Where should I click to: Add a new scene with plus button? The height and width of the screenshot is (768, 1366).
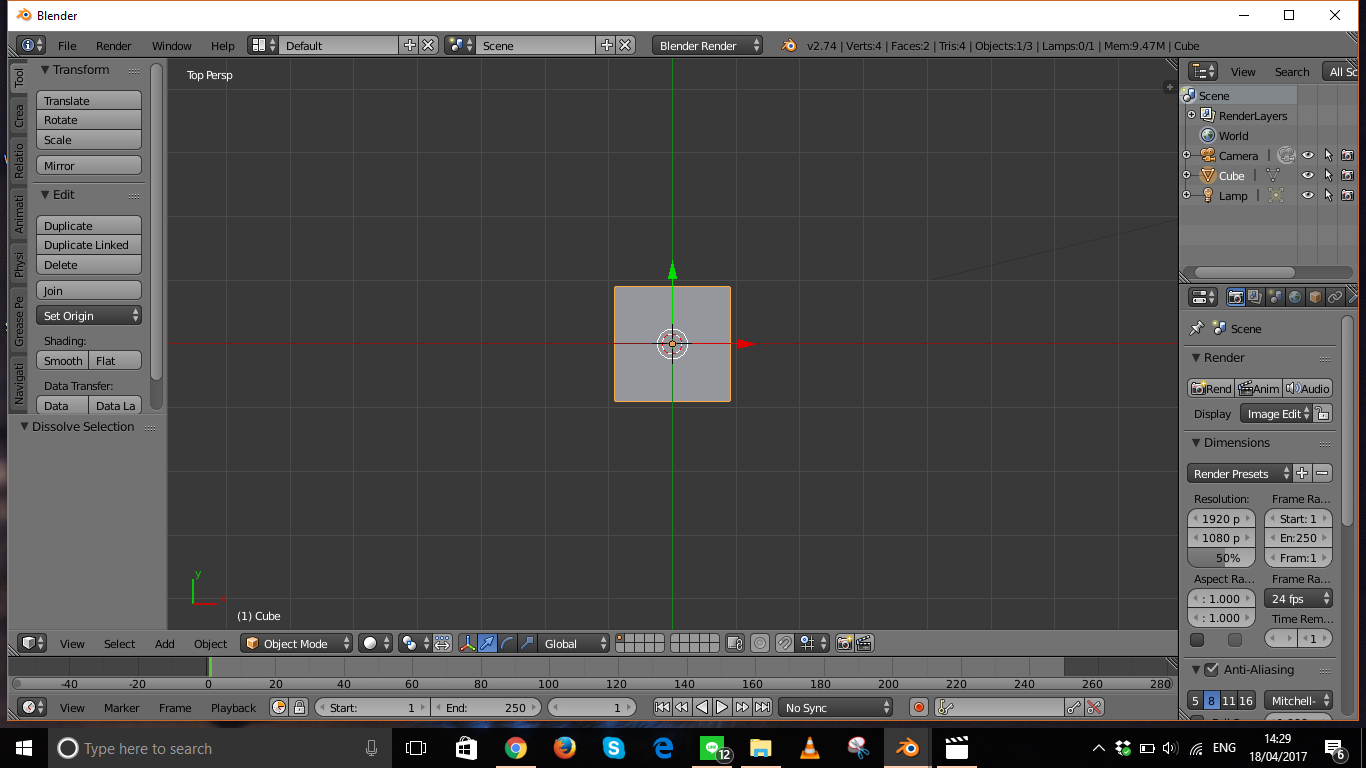pos(606,45)
